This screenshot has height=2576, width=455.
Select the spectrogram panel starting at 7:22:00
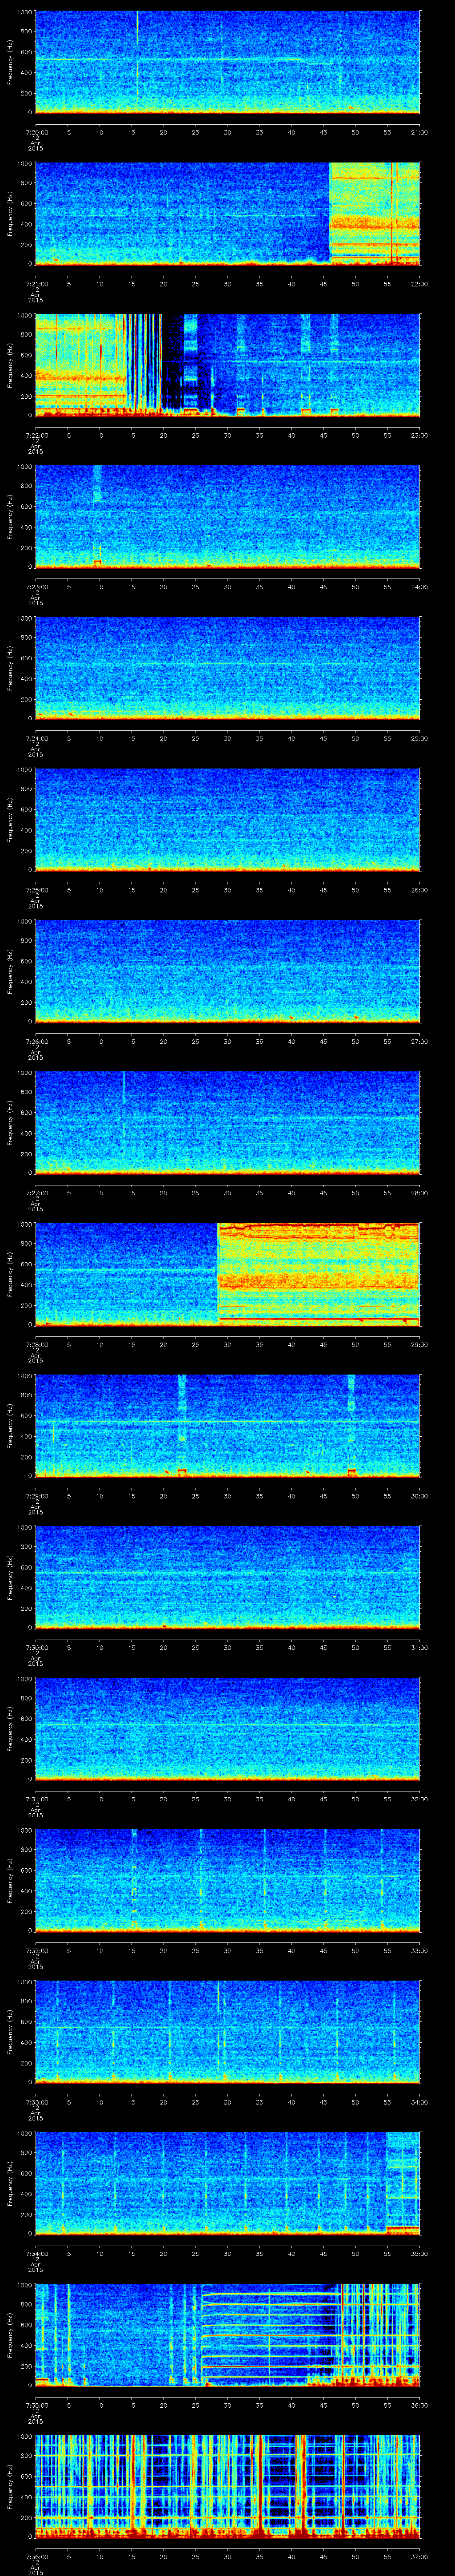227,365
